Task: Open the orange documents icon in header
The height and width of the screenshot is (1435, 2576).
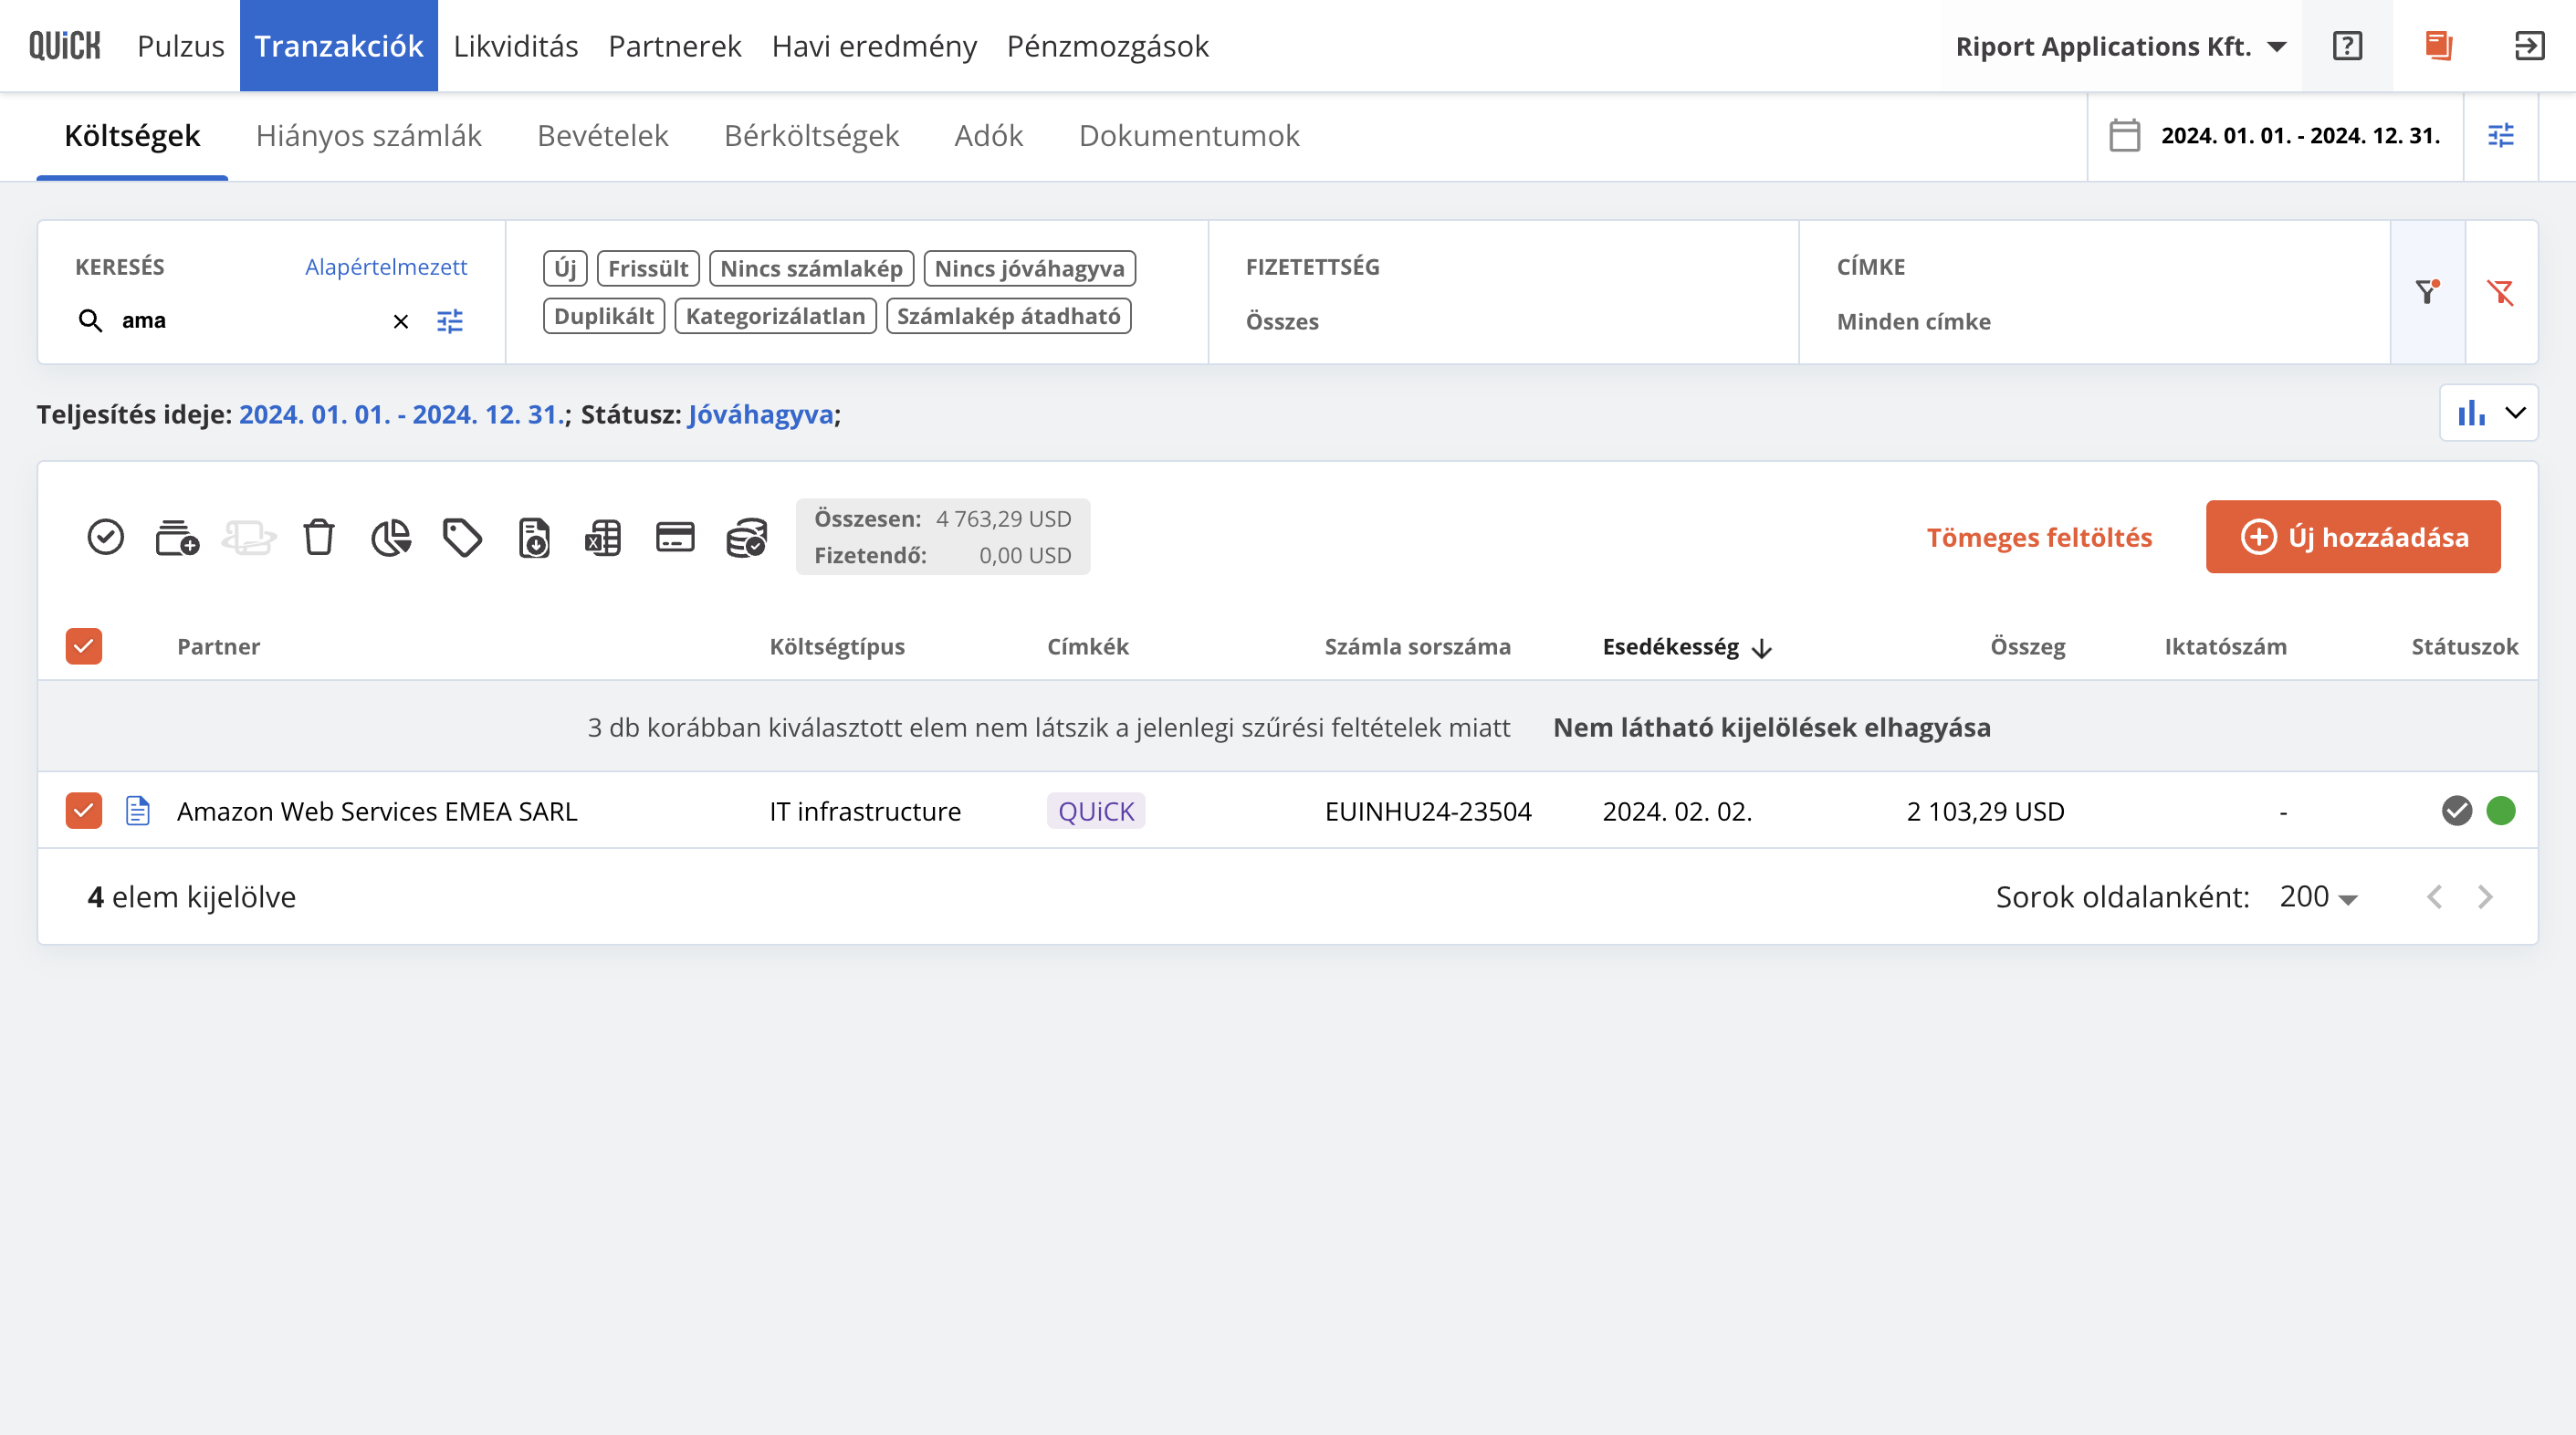Action: point(2438,46)
